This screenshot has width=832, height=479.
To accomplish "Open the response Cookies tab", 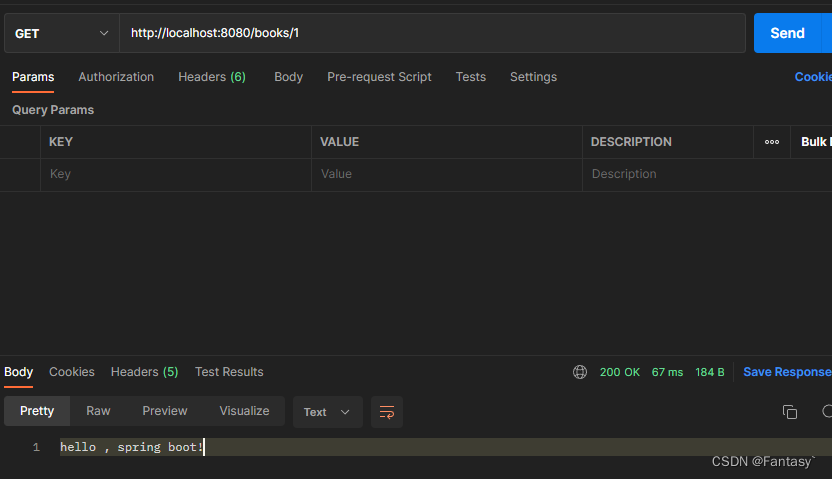I will tap(72, 372).
